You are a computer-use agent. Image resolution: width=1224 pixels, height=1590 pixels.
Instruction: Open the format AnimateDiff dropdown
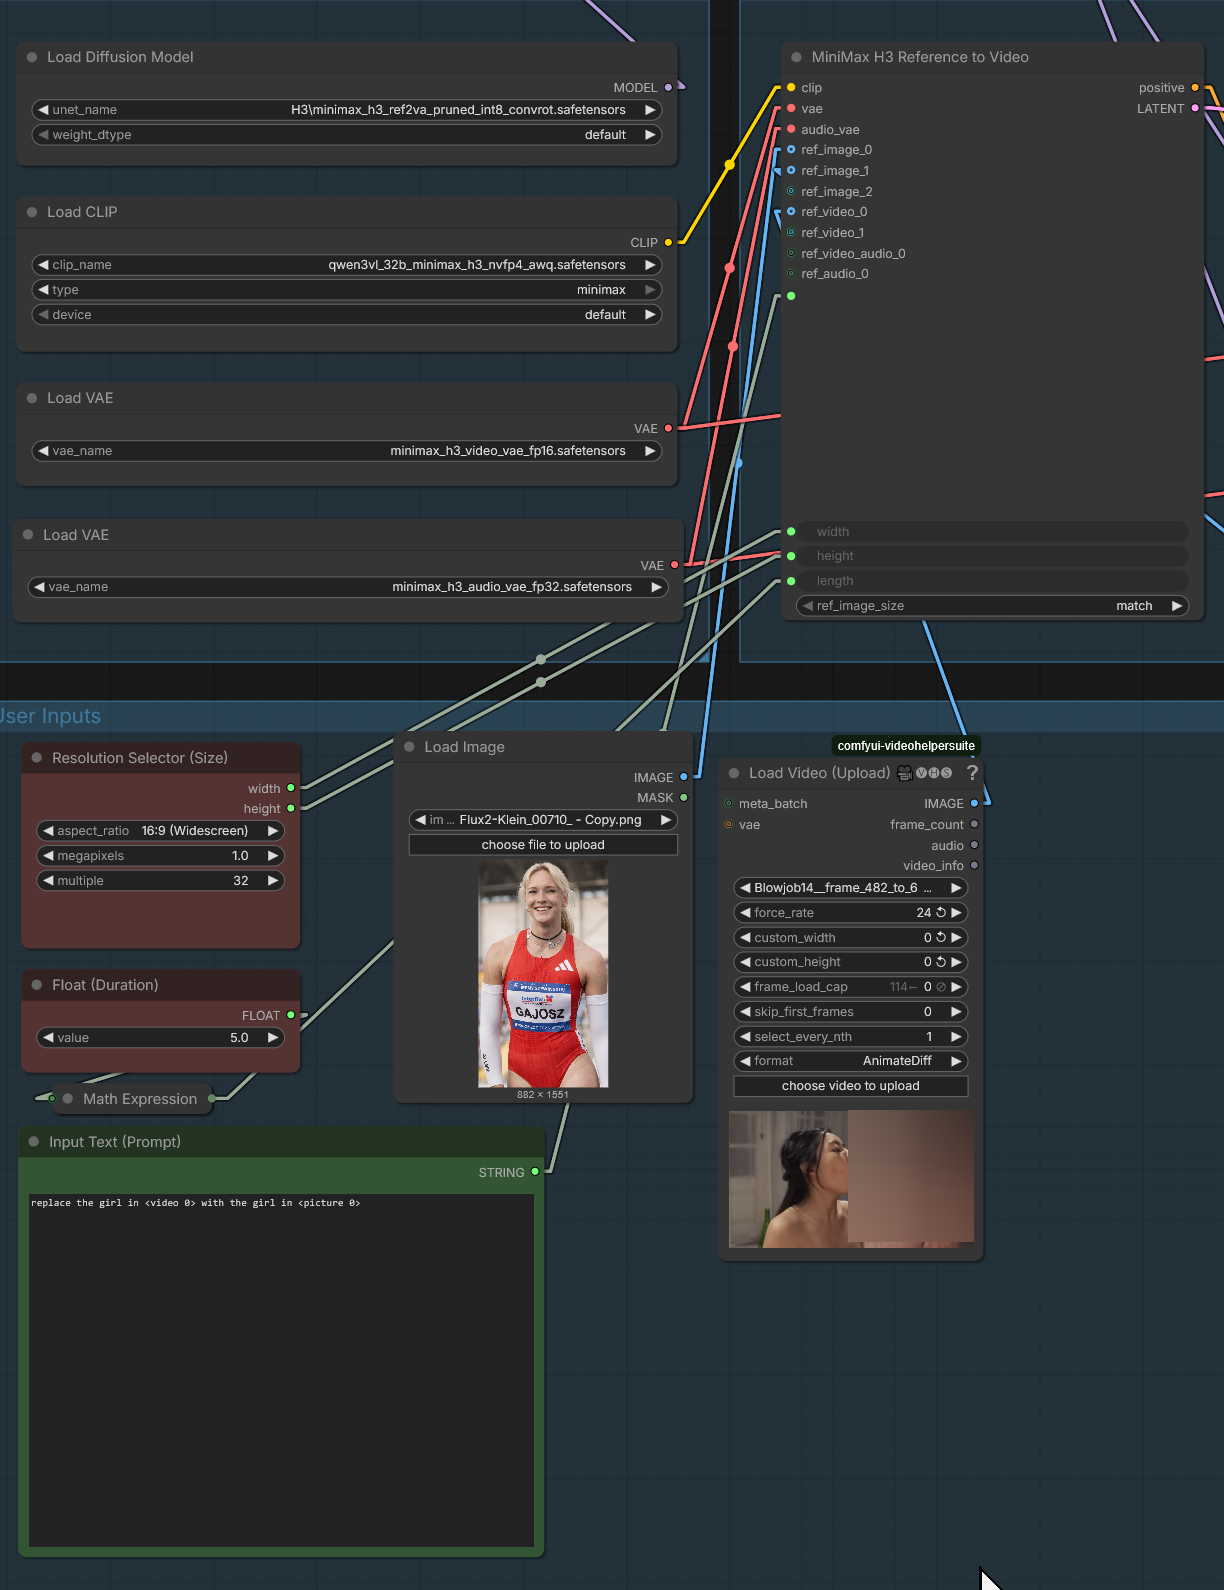(851, 1061)
